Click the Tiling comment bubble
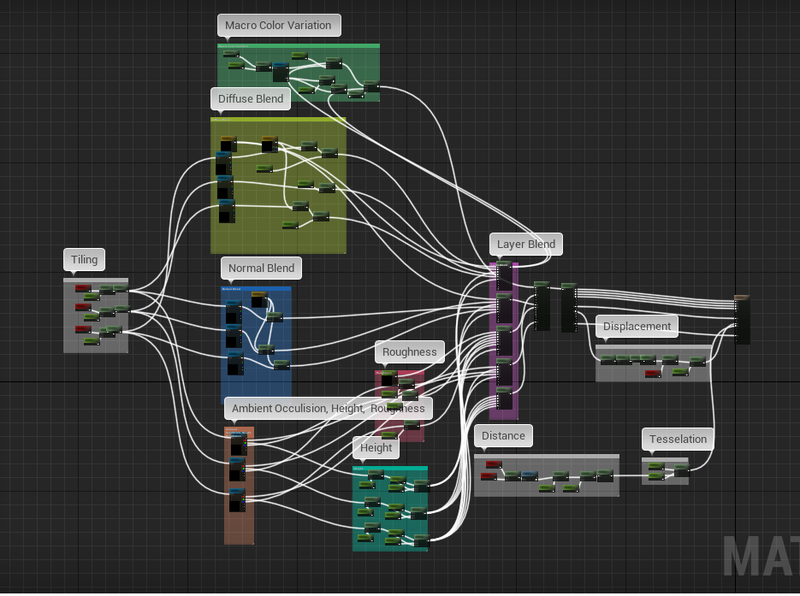The width and height of the screenshot is (800, 596). pos(84,260)
